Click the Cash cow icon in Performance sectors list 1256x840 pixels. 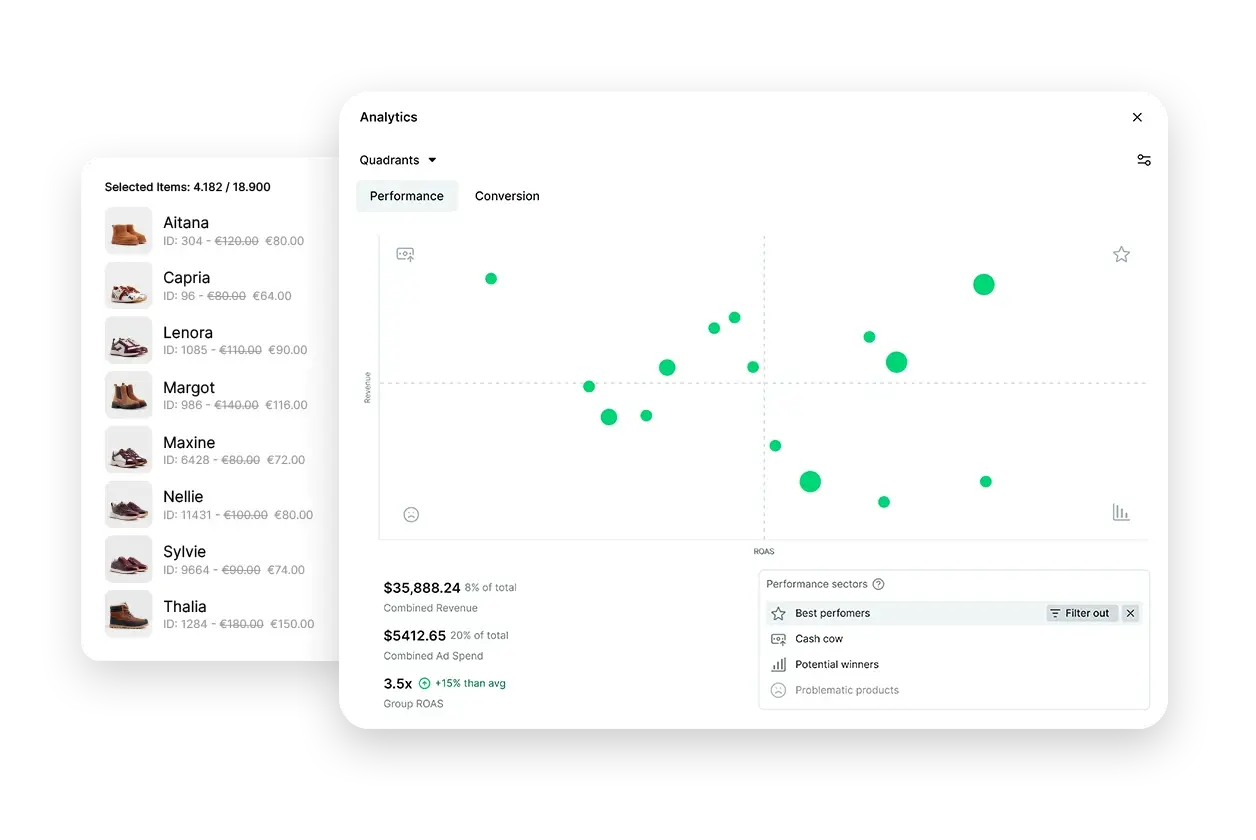[777, 638]
